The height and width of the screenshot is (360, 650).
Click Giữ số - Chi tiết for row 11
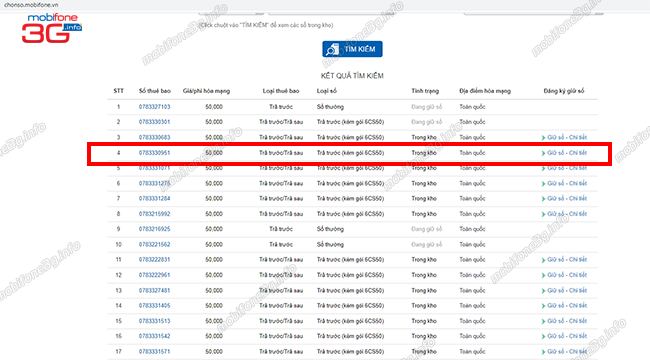point(564,260)
